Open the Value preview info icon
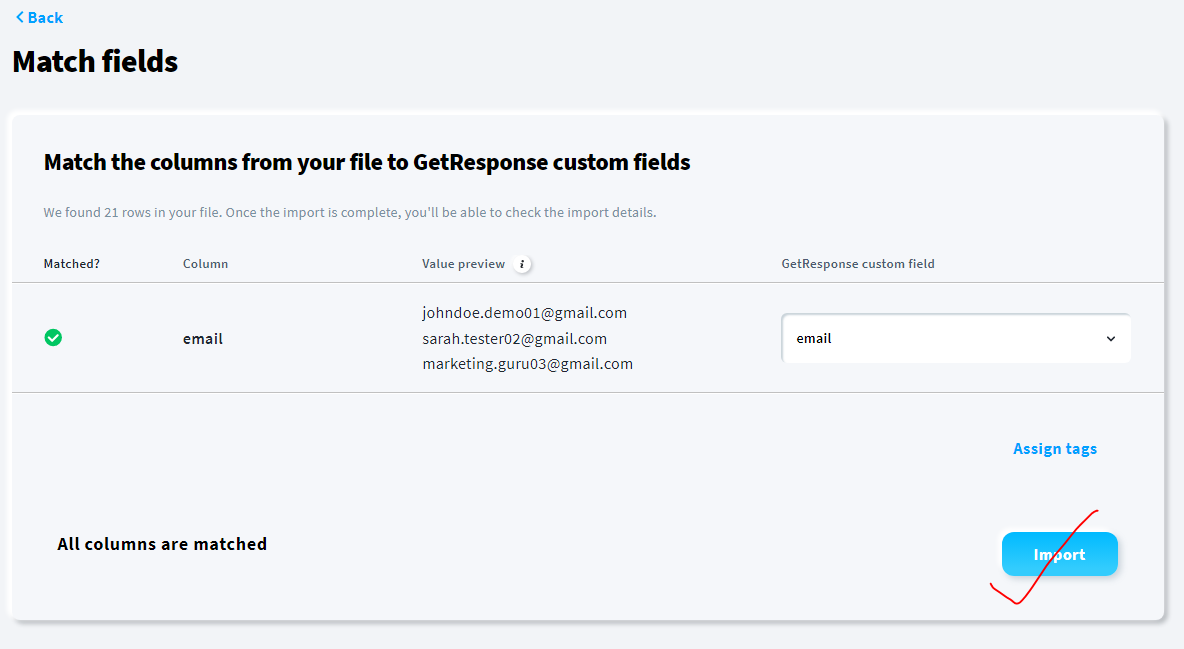 [x=522, y=264]
